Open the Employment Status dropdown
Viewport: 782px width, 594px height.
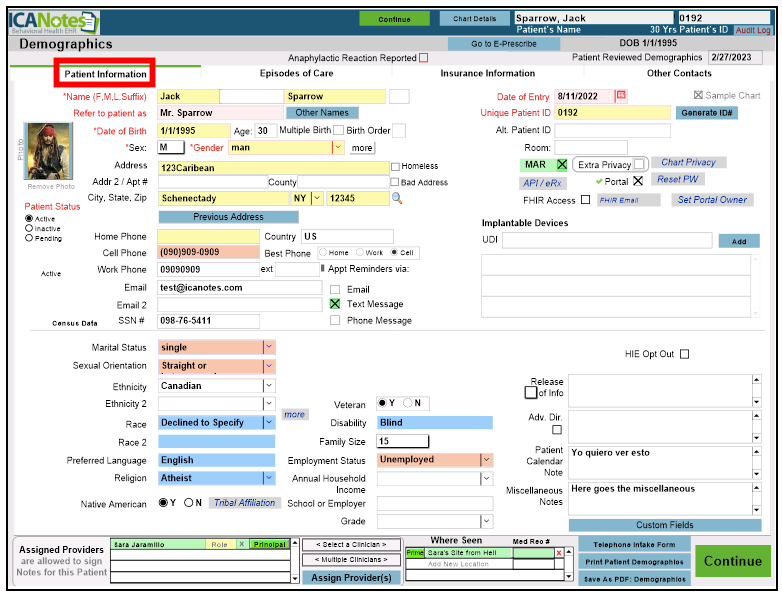pos(486,460)
